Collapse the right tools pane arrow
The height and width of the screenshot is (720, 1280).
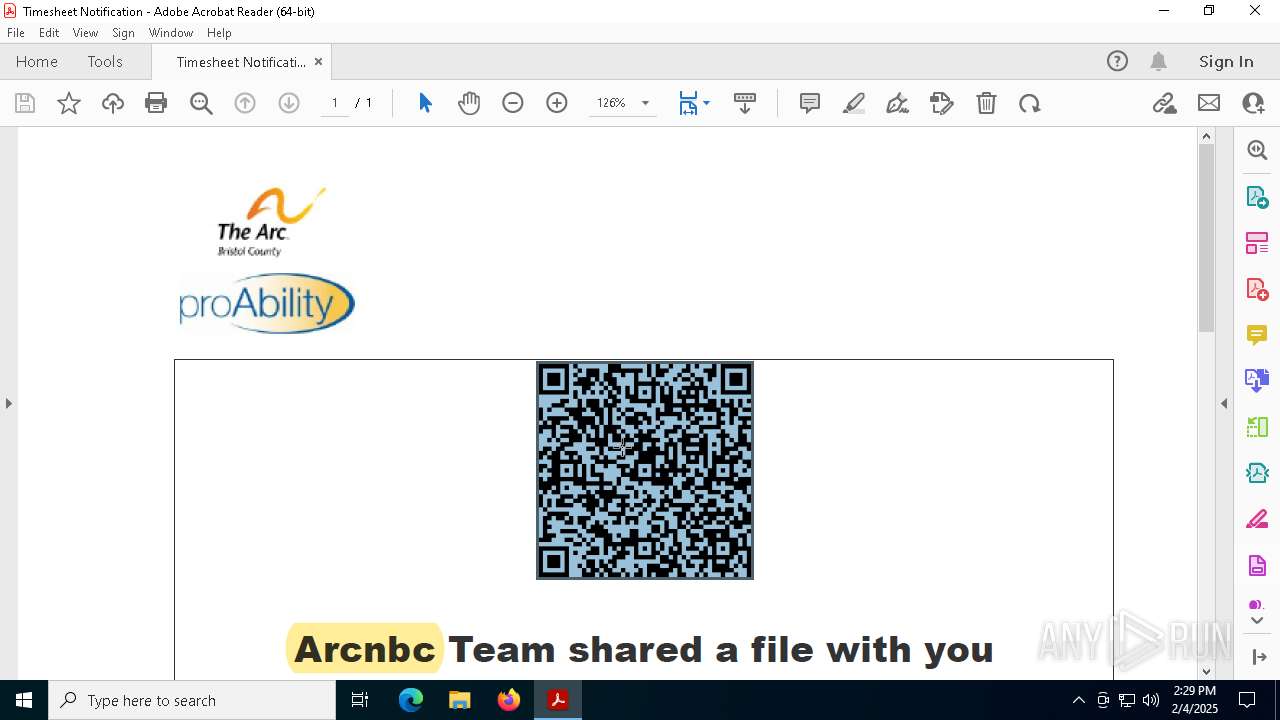click(x=1224, y=403)
